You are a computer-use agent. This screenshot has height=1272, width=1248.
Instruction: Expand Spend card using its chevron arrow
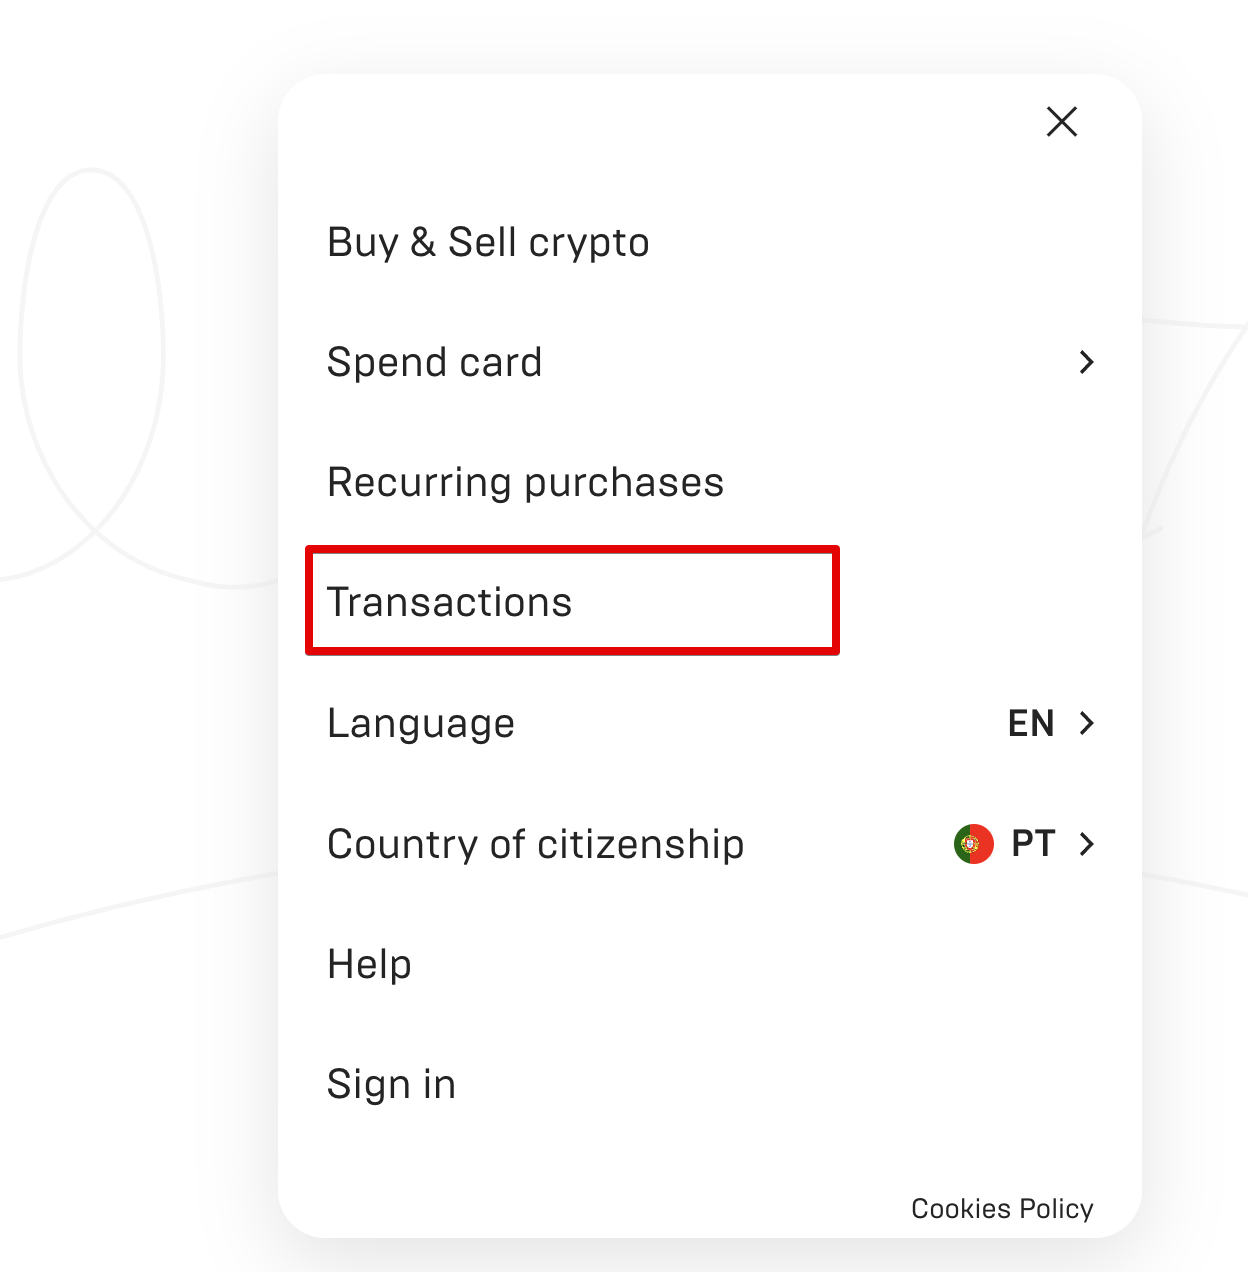(x=1087, y=362)
